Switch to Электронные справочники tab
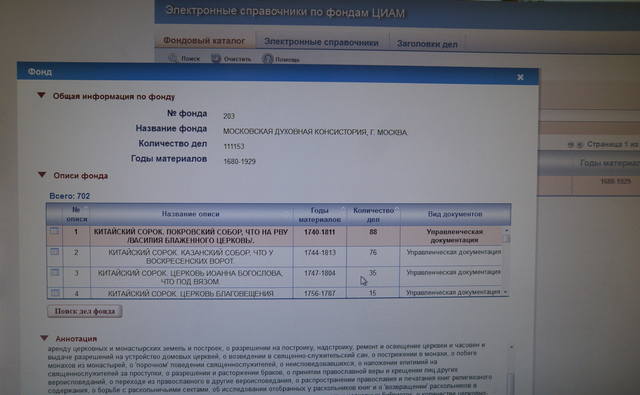The height and width of the screenshot is (395, 640). [321, 42]
